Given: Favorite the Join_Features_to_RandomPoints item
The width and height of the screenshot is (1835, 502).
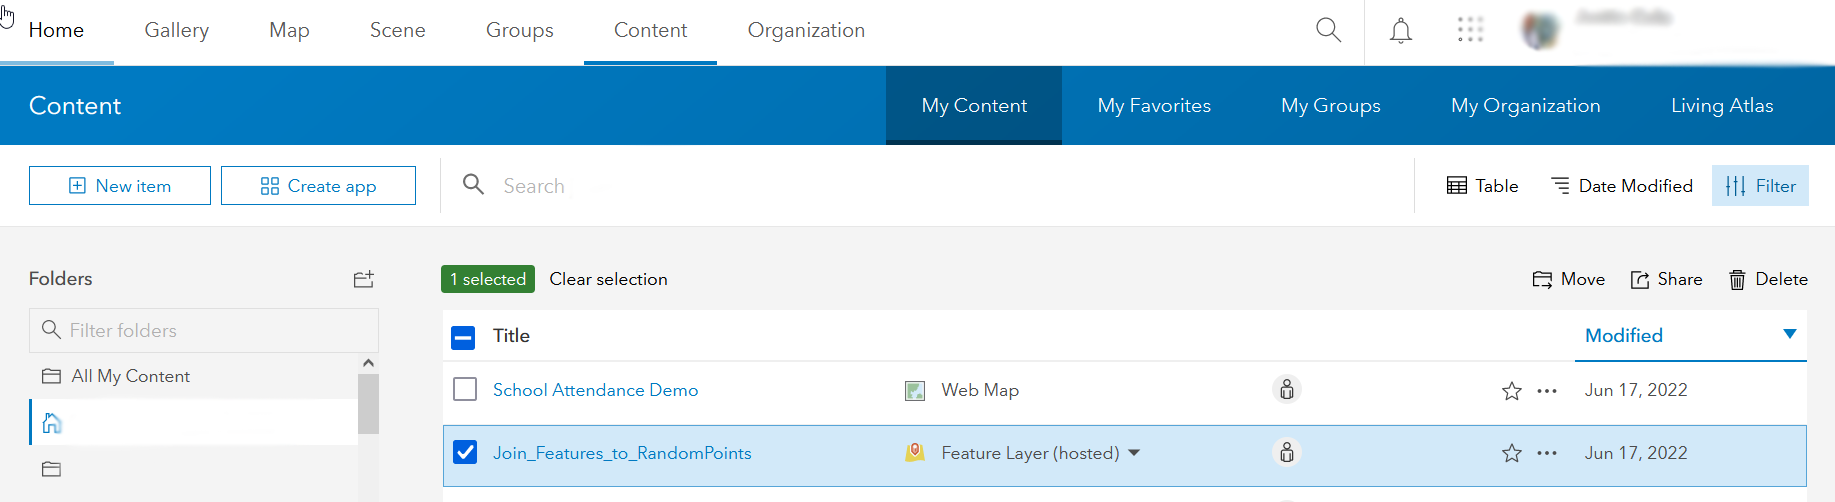Looking at the screenshot, I should pos(1511,454).
